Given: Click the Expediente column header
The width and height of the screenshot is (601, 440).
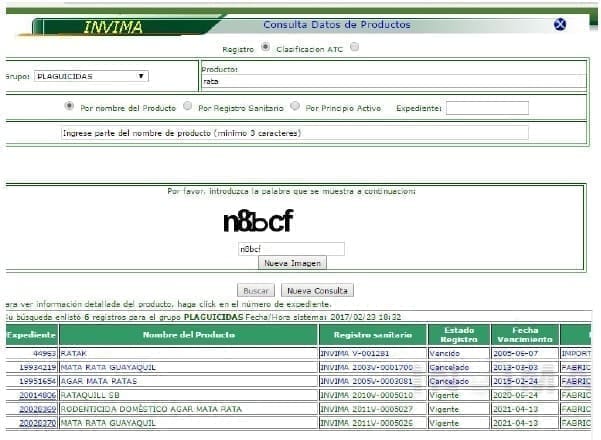Looking at the screenshot, I should click(x=32, y=335).
